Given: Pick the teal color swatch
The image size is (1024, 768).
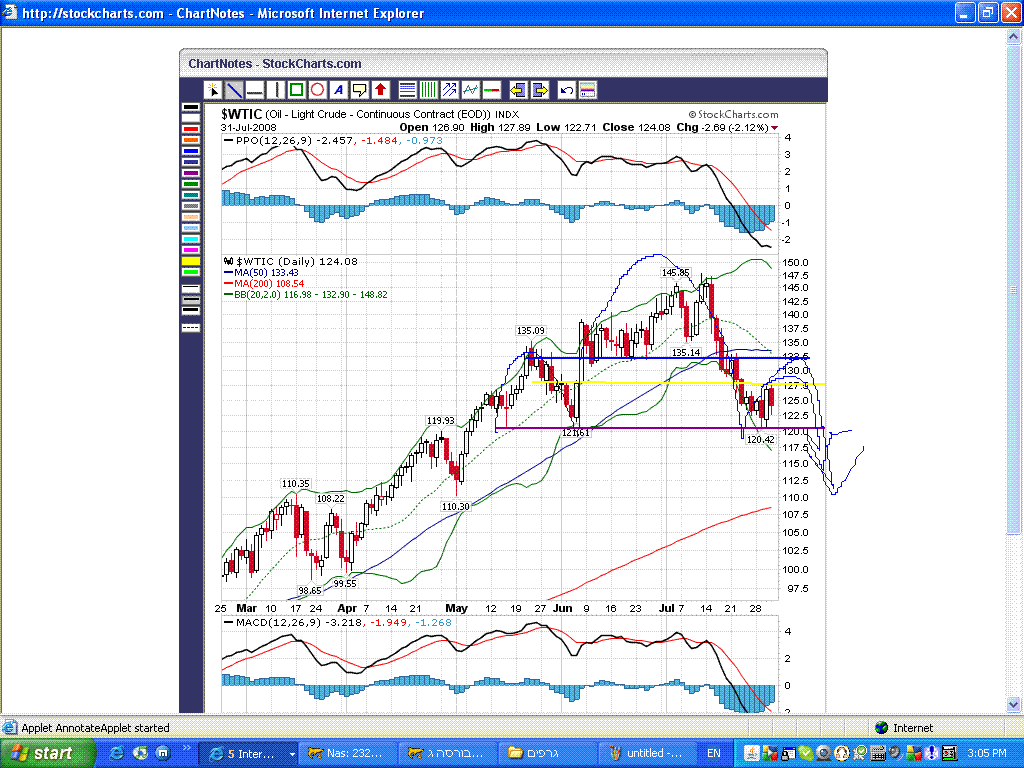Looking at the screenshot, I should 191,195.
